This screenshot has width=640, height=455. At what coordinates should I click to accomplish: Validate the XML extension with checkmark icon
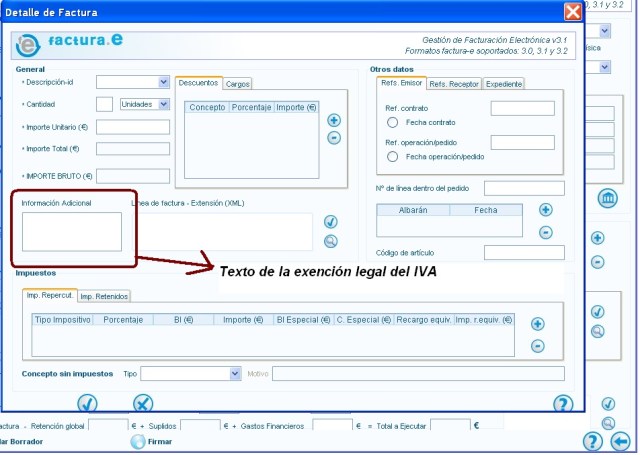tap(331, 222)
